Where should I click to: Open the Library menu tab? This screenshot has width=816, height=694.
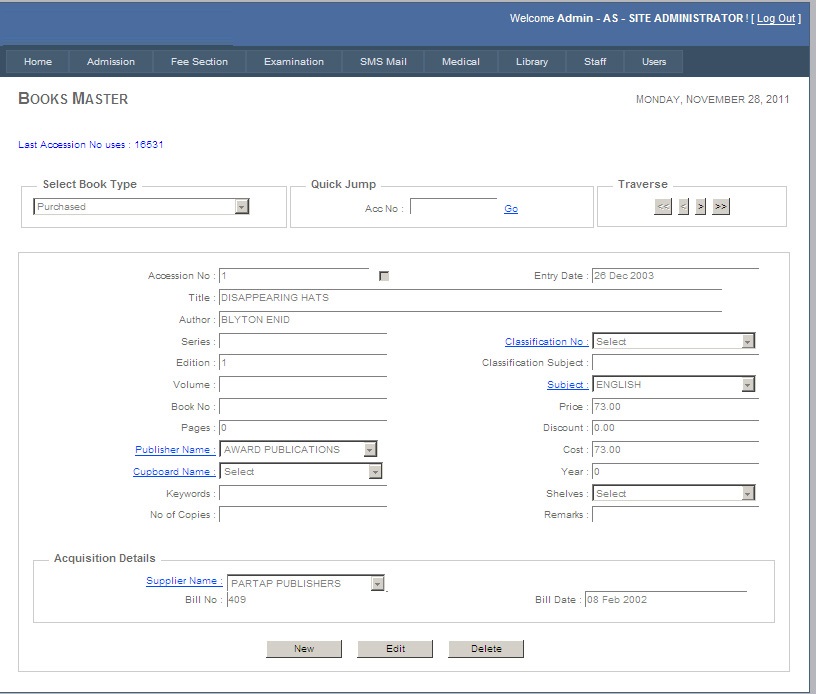(x=532, y=62)
